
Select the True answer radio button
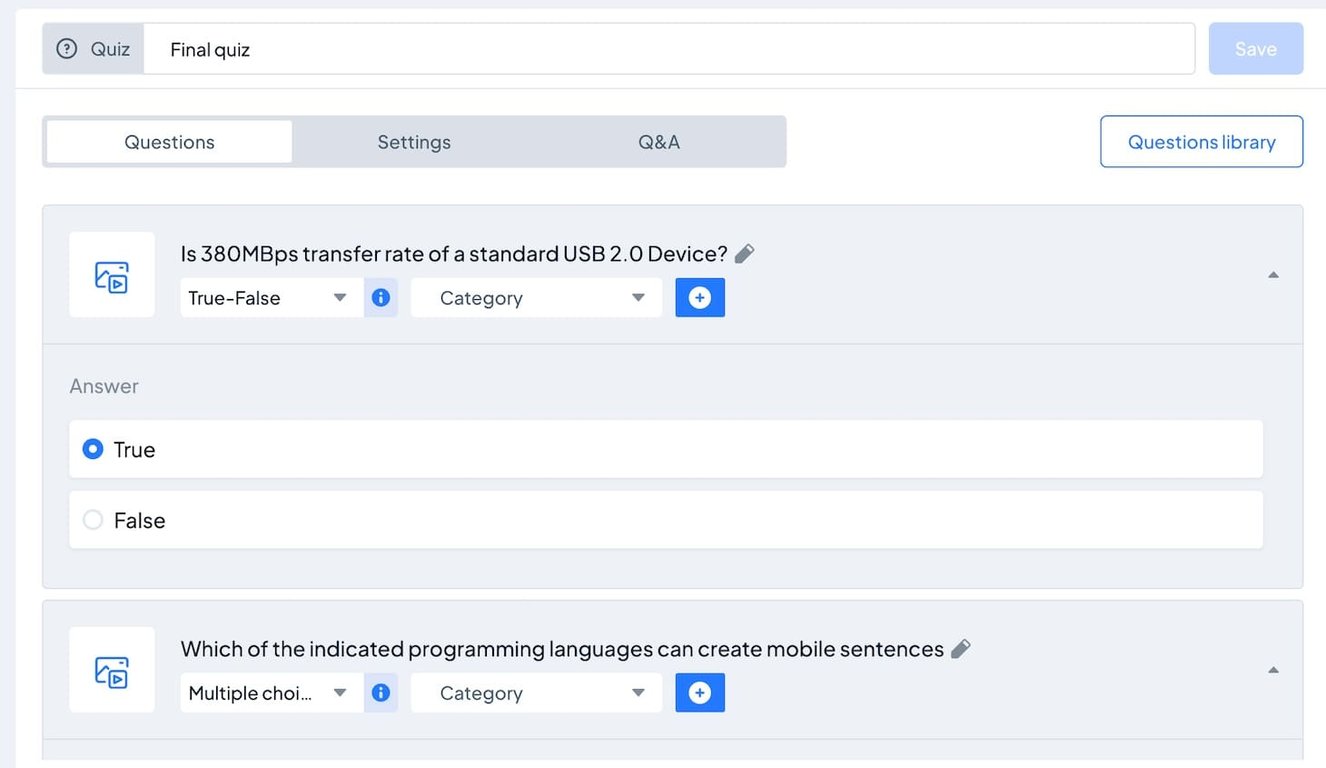coord(92,449)
